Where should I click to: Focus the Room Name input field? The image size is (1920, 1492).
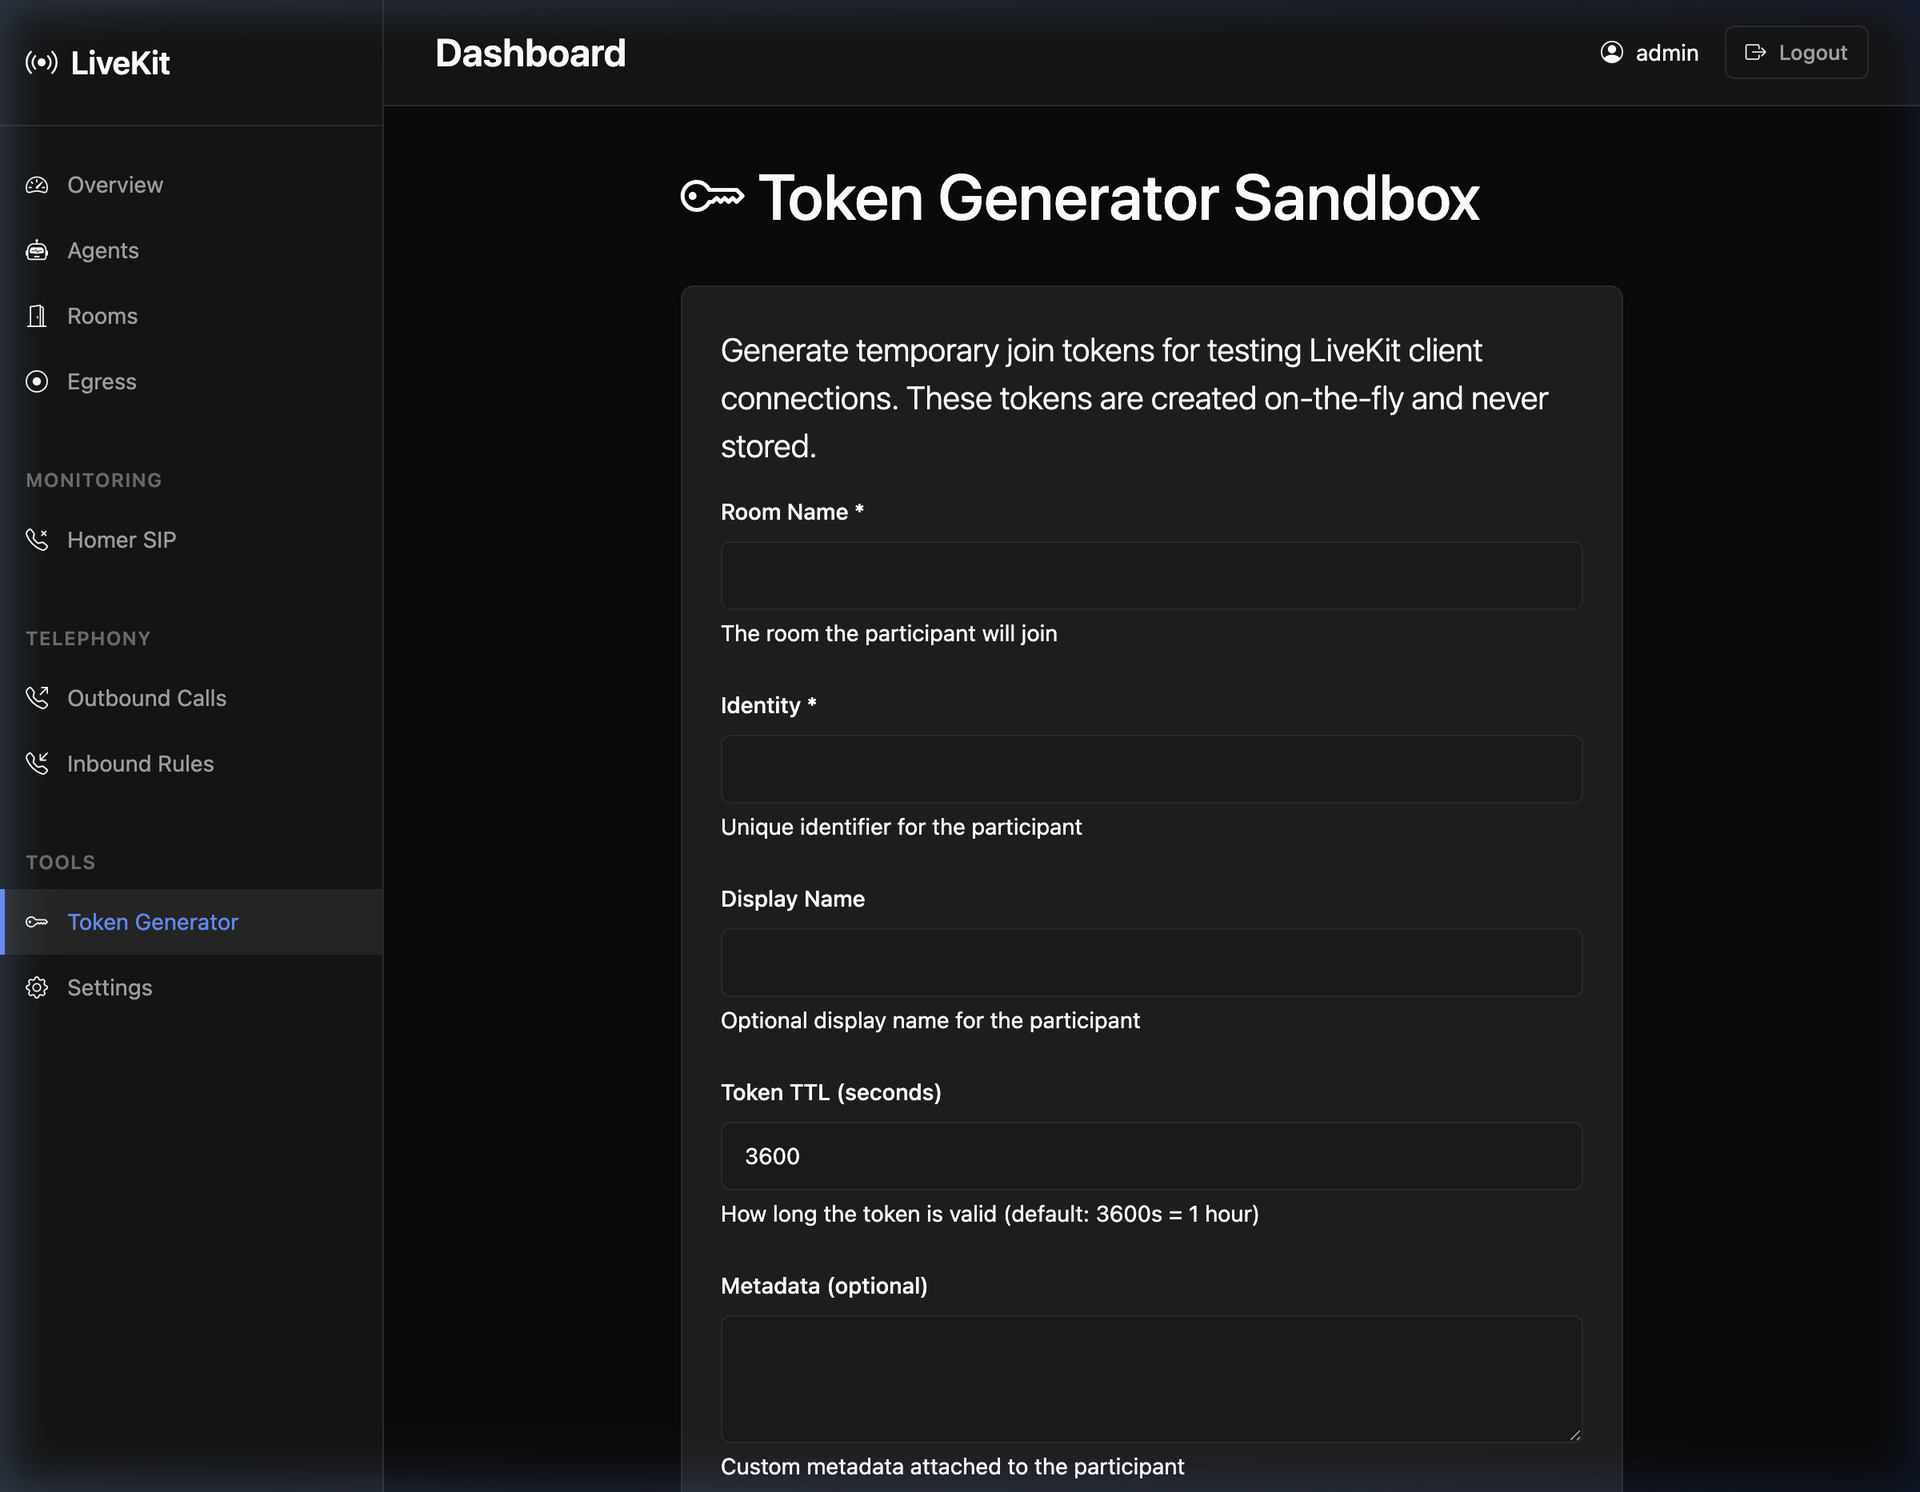point(1151,576)
